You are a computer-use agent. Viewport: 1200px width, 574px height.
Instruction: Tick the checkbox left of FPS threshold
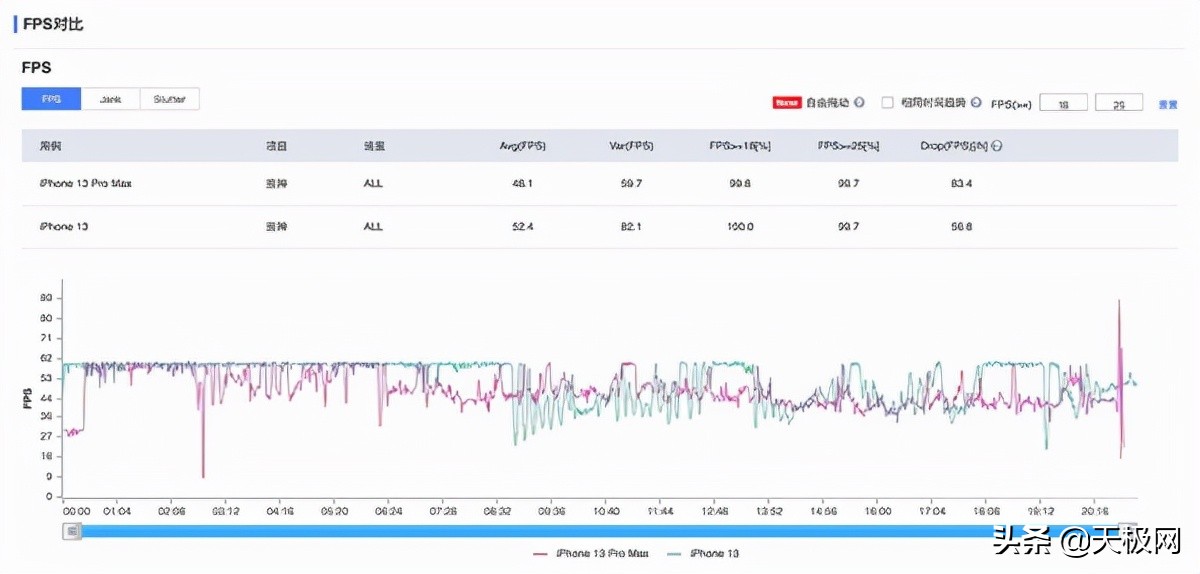tap(887, 103)
